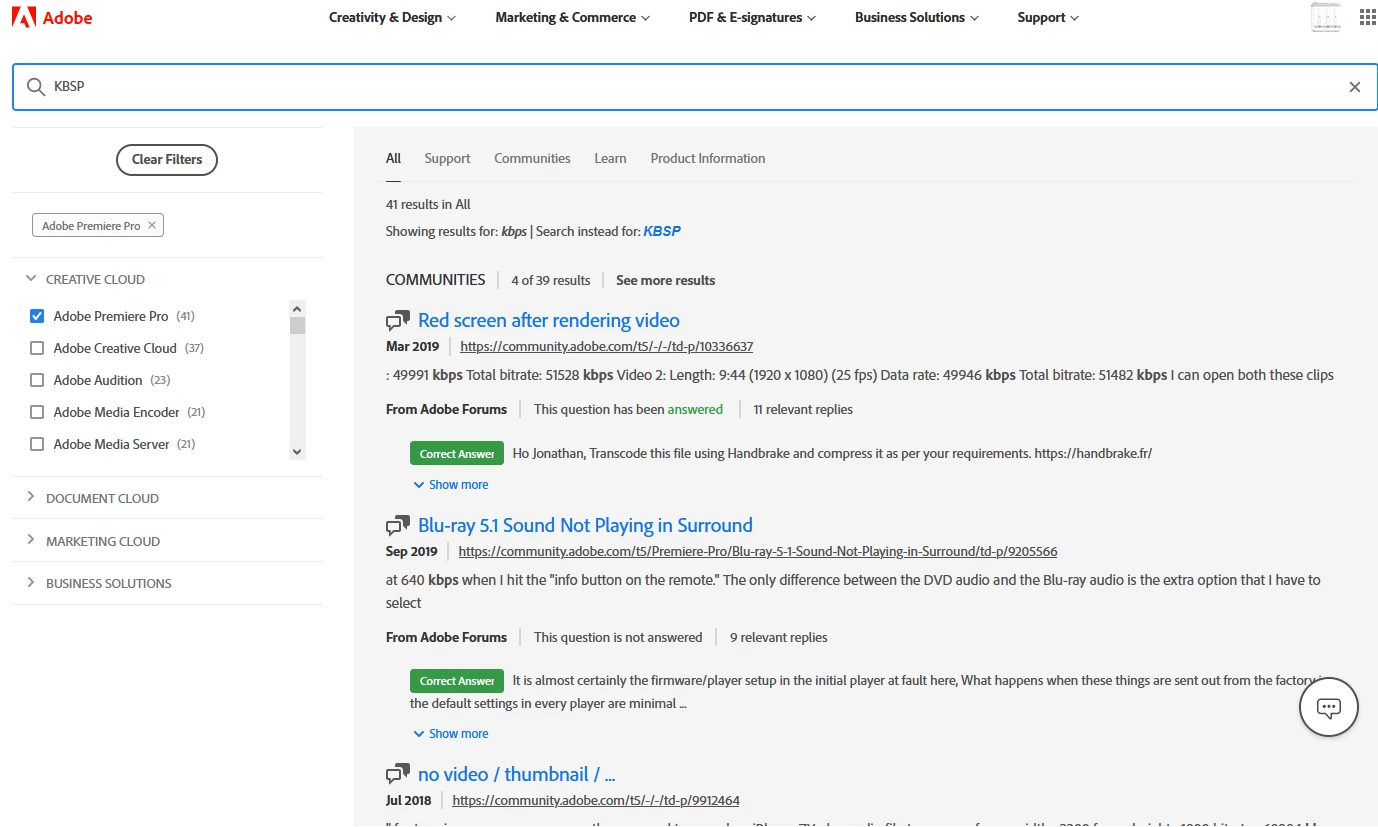Open Marketing & Commerce menu
Image resolution: width=1378 pixels, height=827 pixels.
pyautogui.click(x=572, y=17)
